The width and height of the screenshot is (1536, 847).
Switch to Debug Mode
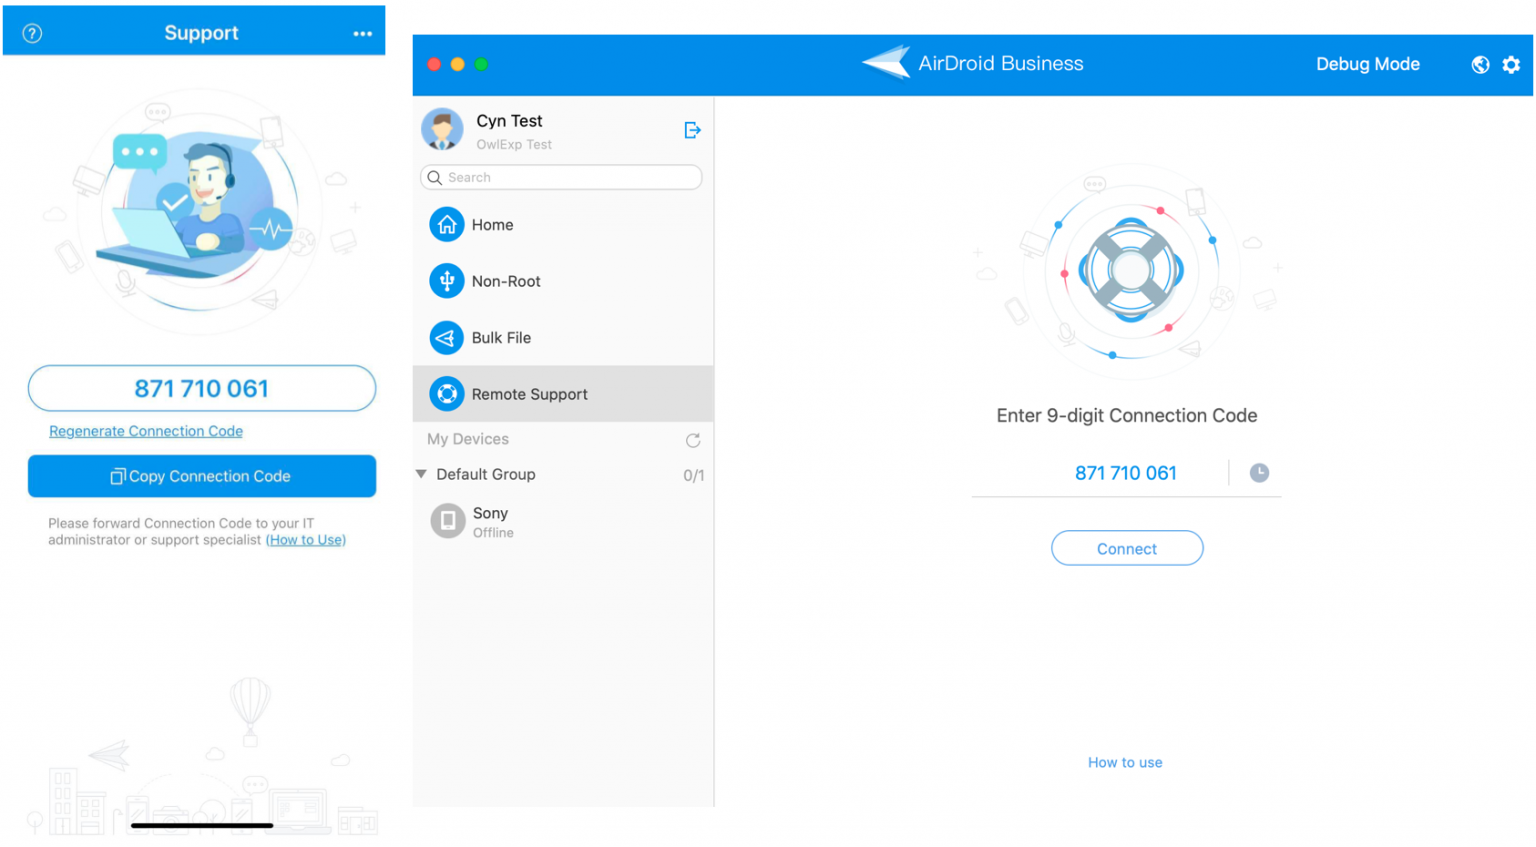pos(1368,63)
